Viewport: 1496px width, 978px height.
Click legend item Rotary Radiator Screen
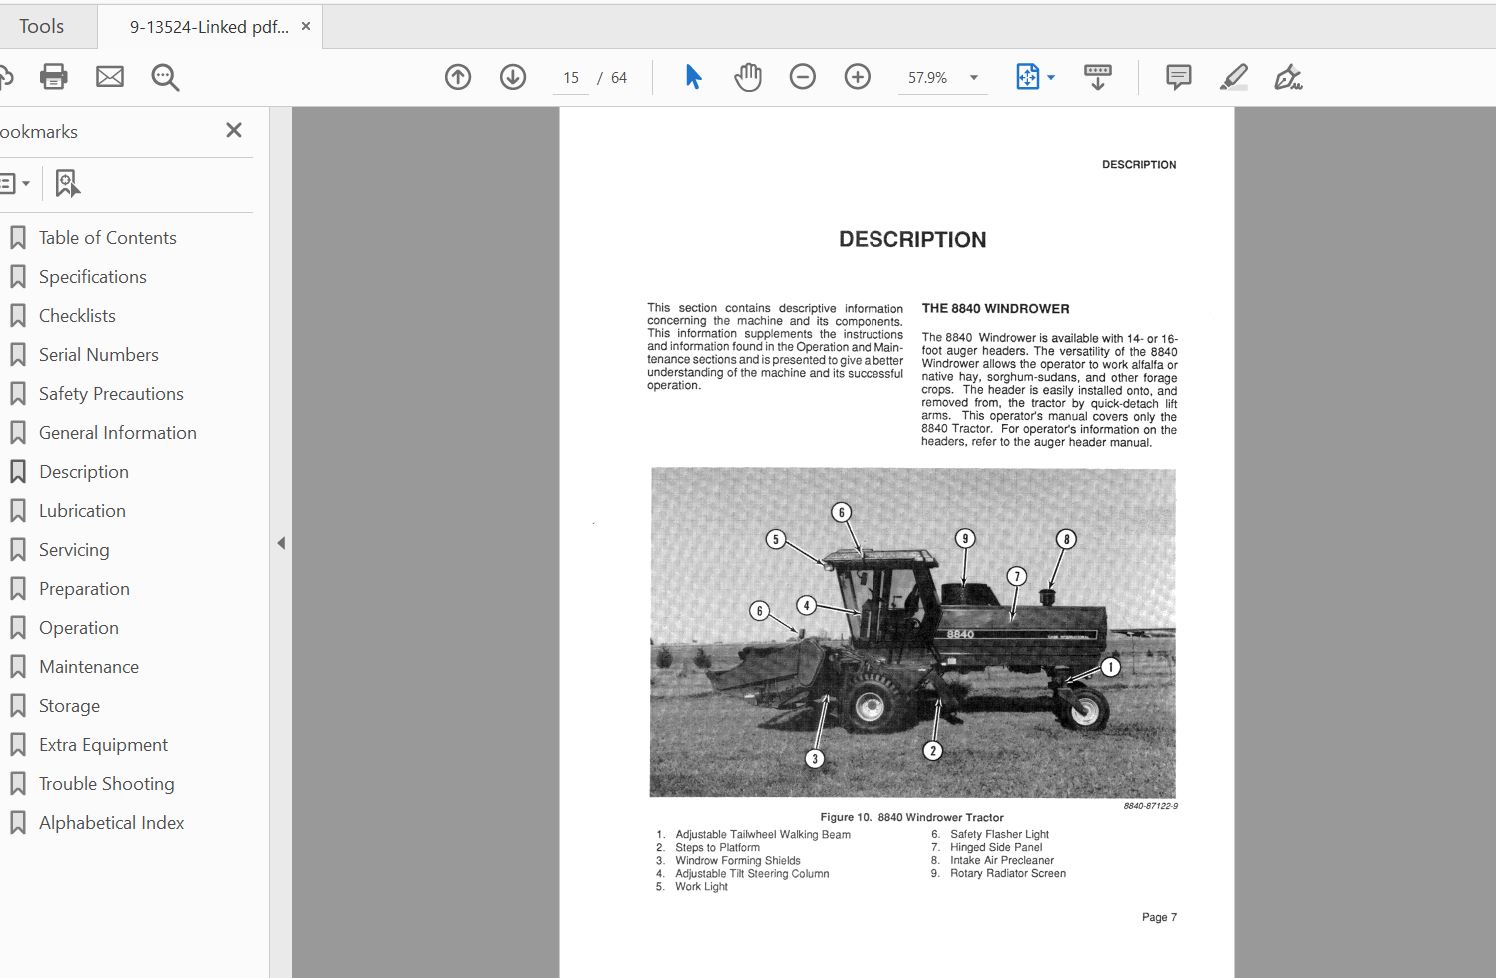coord(1008,873)
